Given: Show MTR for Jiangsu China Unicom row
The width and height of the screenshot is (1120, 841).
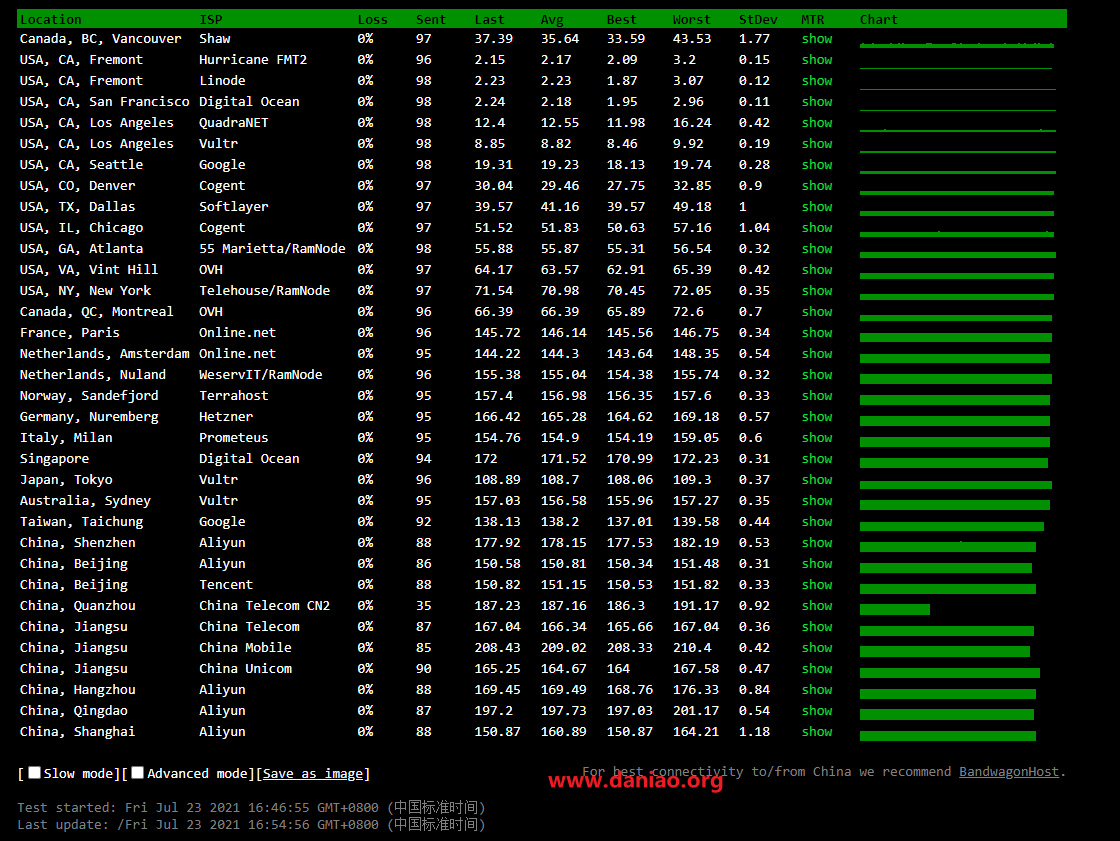Looking at the screenshot, I should (816, 669).
